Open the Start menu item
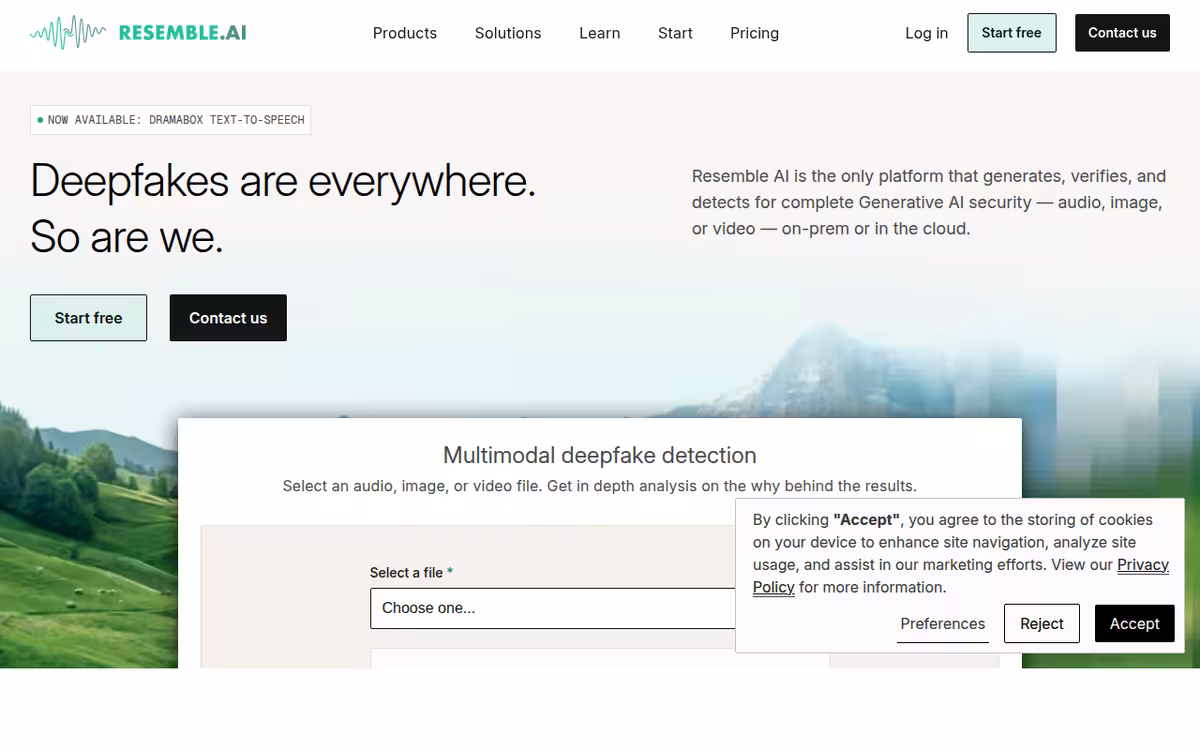This screenshot has height=750, width=1200. coord(675,33)
